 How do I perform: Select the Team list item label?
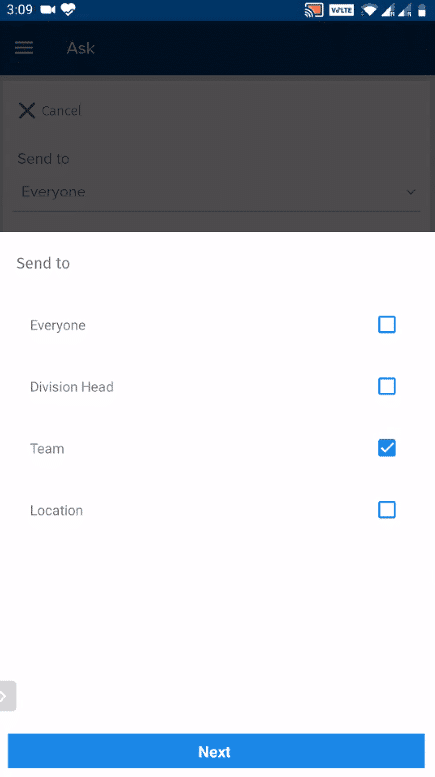click(47, 448)
